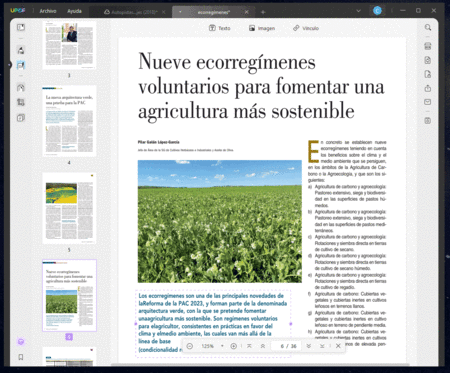Open the Export PDF icon in right sidebar

428,60
